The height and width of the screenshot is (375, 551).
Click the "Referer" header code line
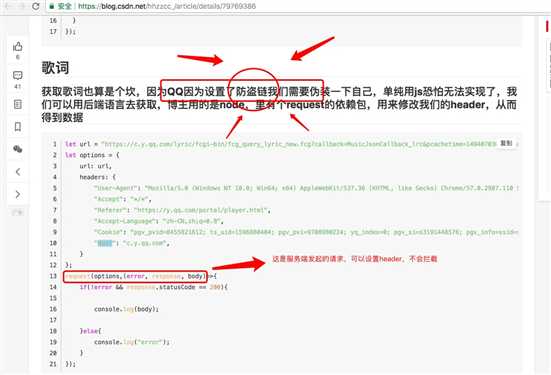point(182,210)
